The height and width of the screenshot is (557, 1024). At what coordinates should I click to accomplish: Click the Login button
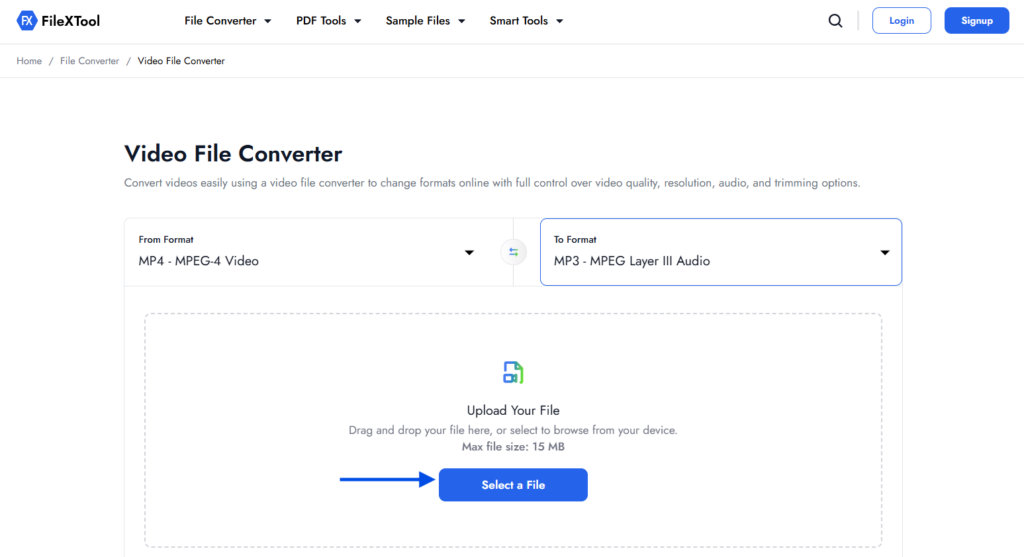click(901, 21)
